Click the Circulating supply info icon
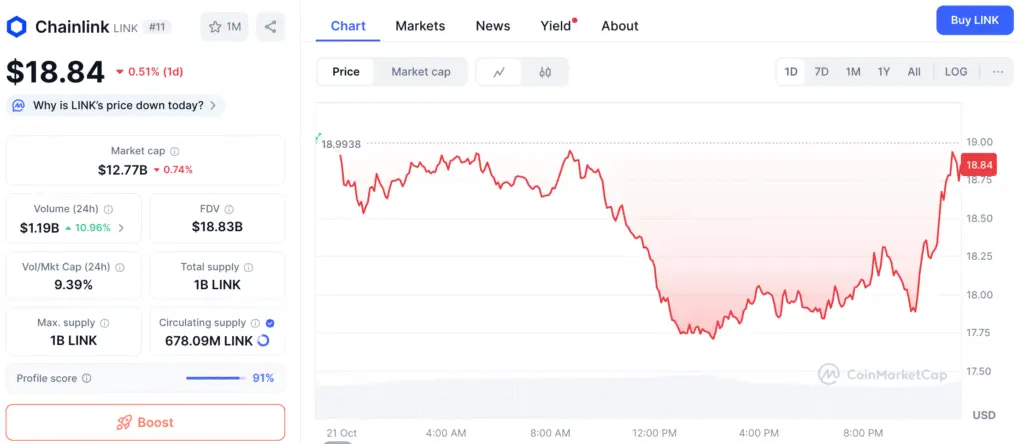The image size is (1024, 444). 256,323
